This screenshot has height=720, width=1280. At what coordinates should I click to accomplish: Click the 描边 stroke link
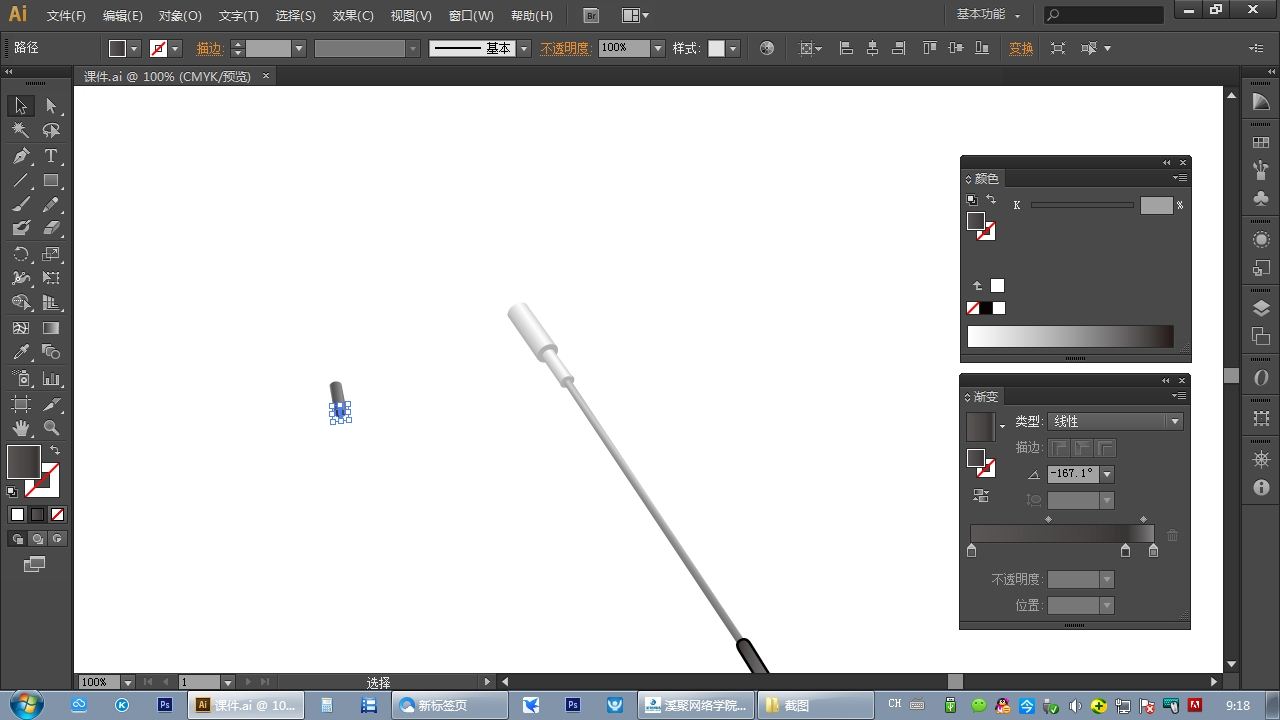point(210,48)
